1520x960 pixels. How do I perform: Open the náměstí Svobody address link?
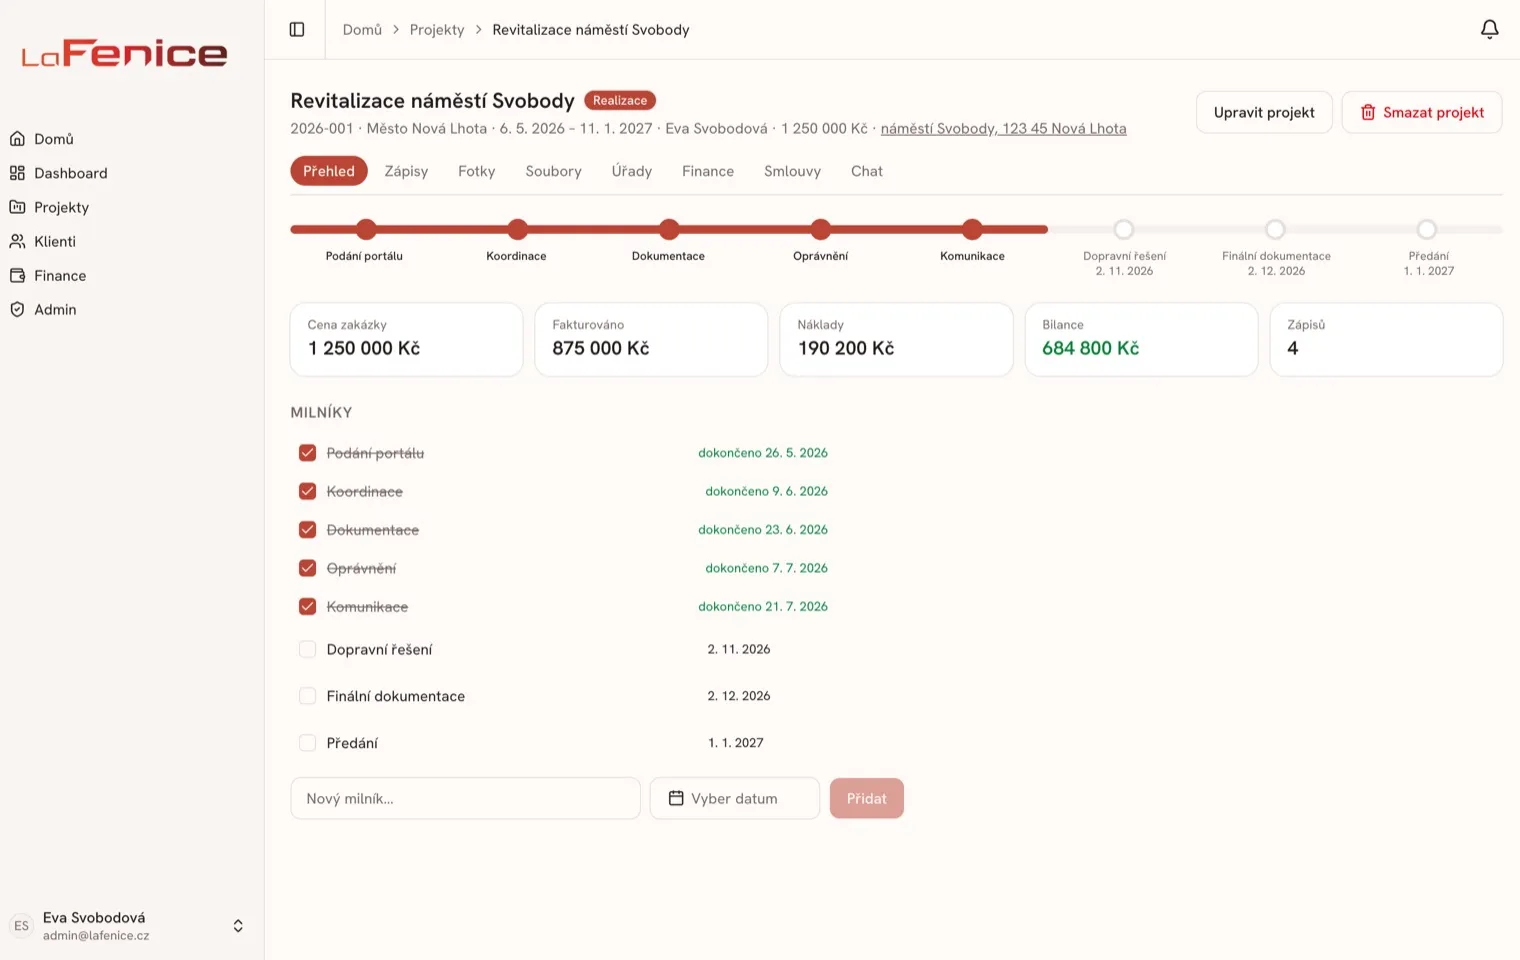(1003, 128)
